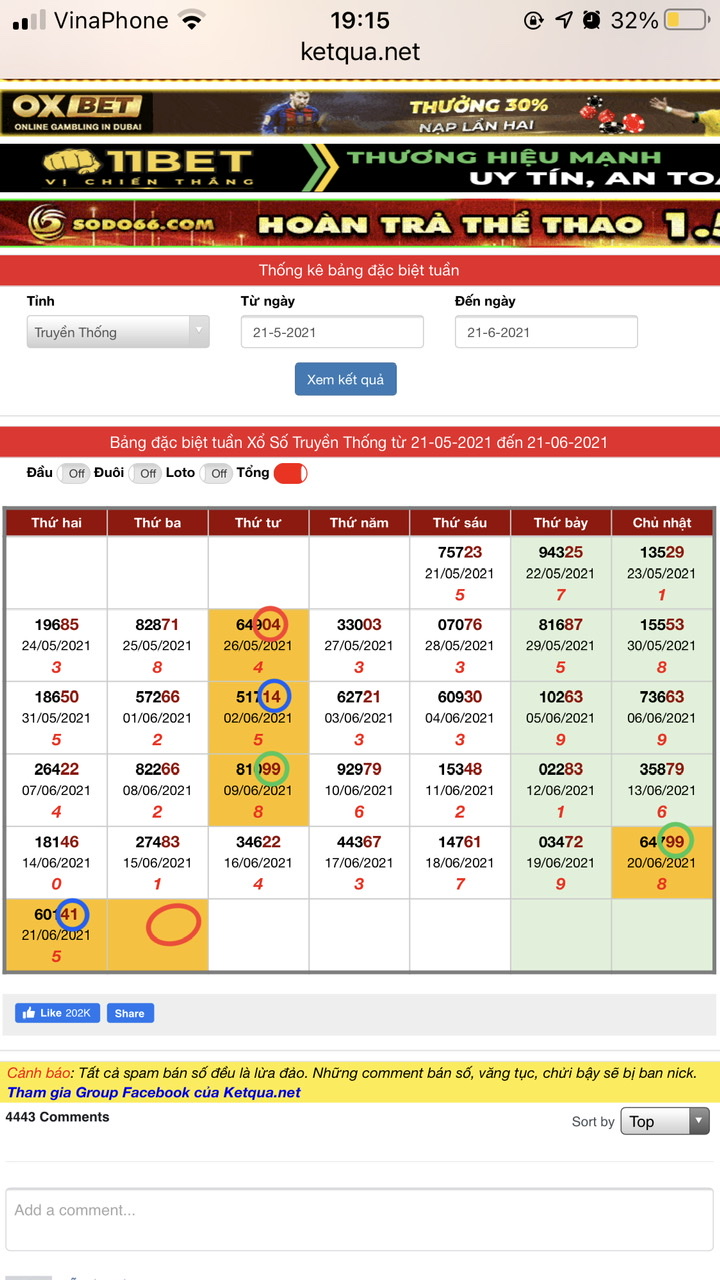Toggle the Đầu switch on

click(74, 473)
